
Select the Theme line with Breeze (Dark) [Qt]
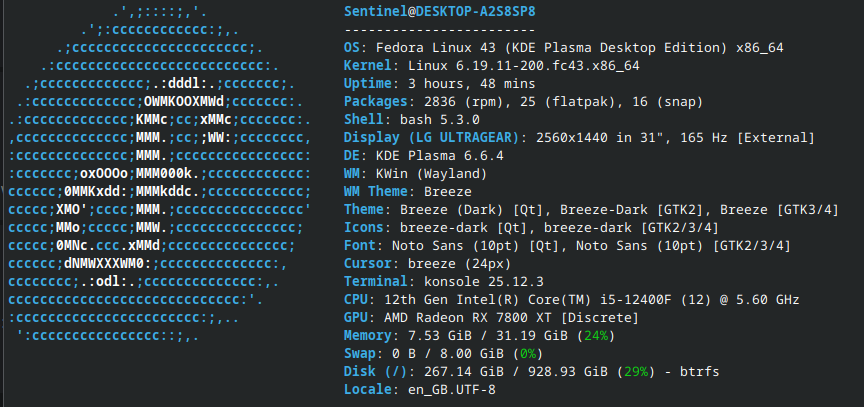pyautogui.click(x=591, y=210)
